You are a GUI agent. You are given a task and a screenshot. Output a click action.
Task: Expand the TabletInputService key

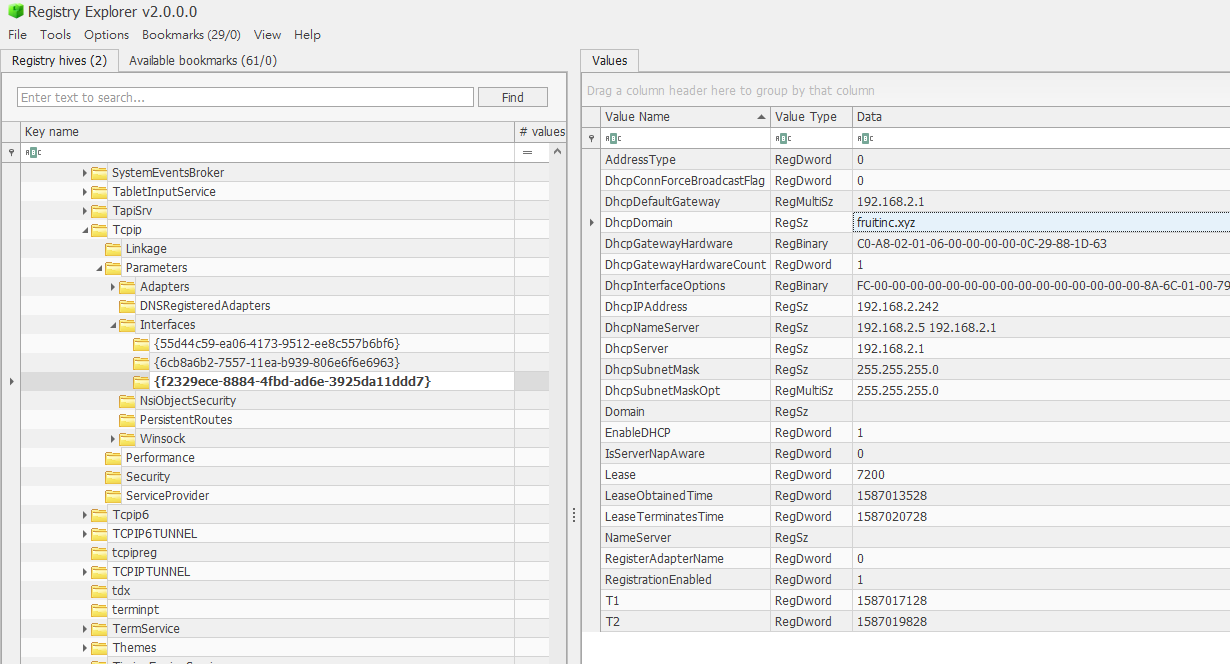[x=85, y=192]
